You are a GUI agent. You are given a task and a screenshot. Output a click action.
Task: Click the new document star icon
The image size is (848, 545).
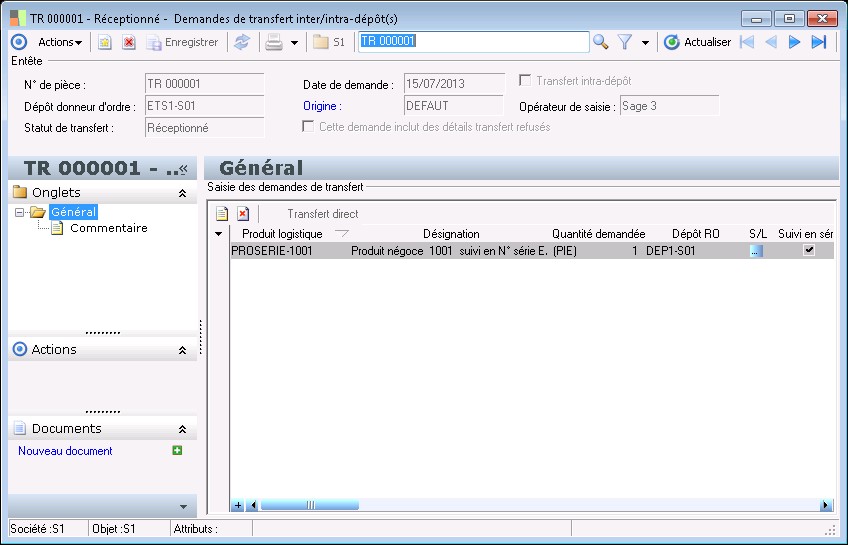click(105, 42)
